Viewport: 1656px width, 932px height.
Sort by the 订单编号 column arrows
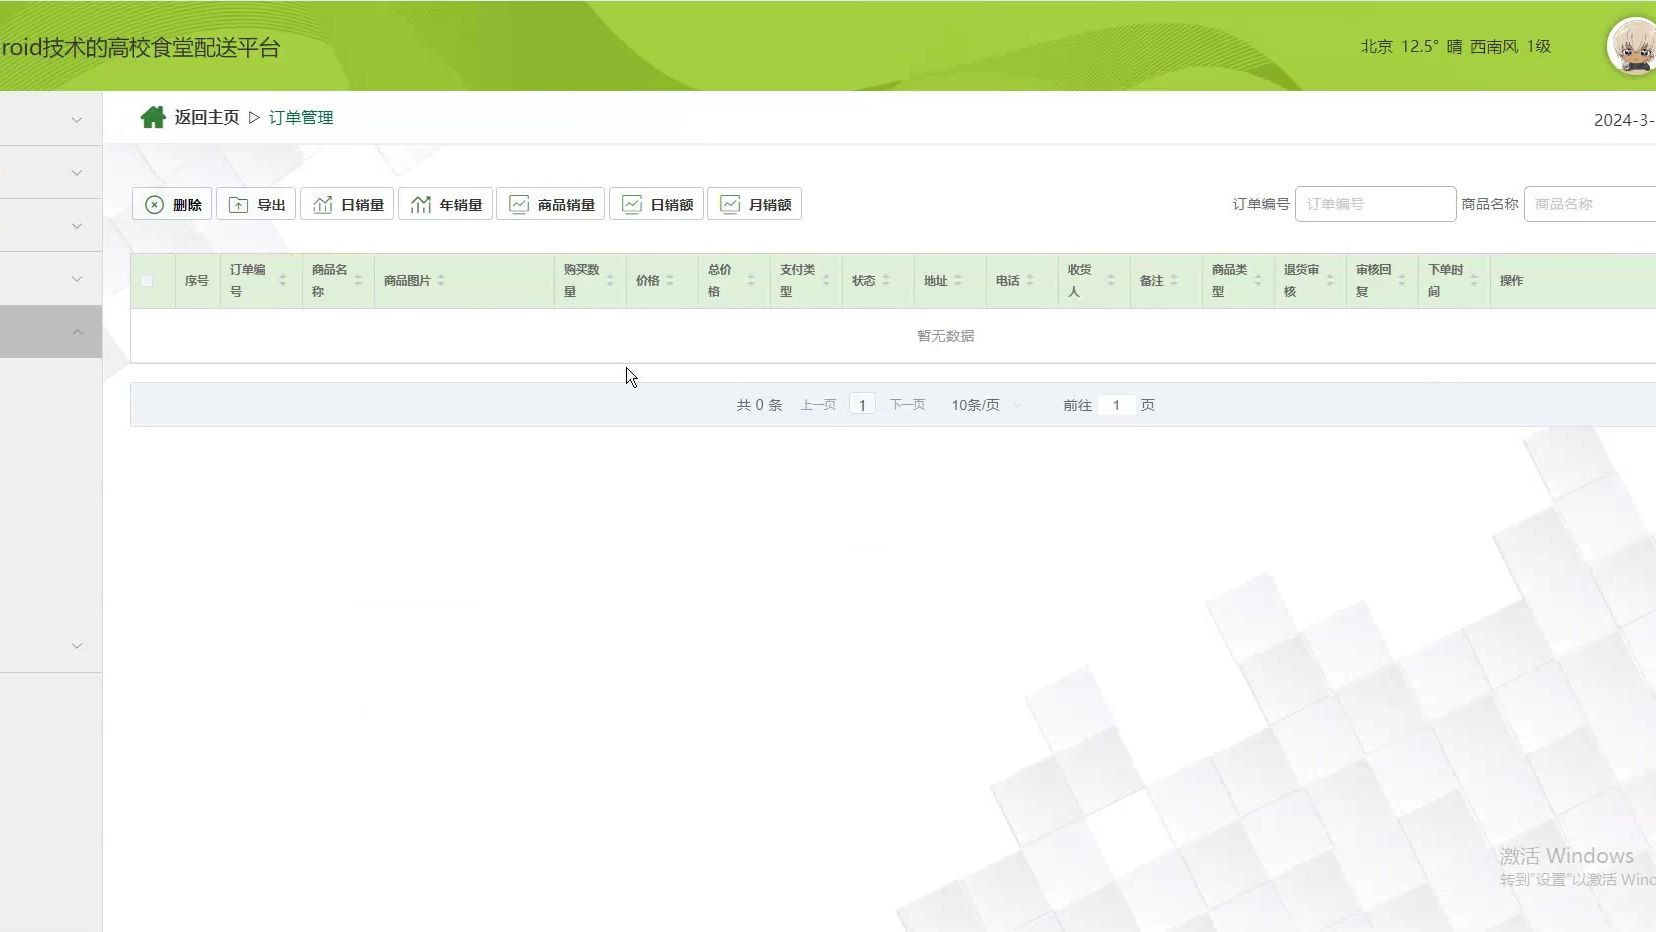pos(282,281)
